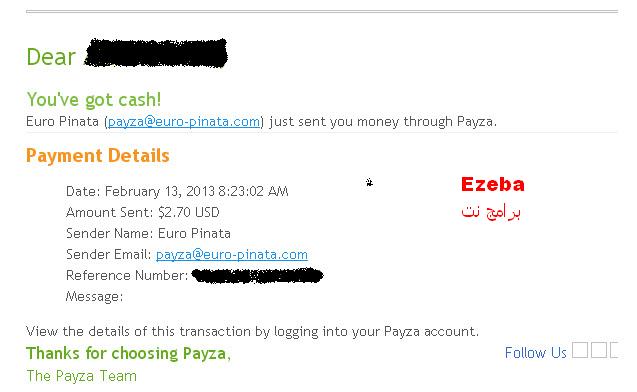Click the first Follow Us social icon
The width and height of the screenshot is (637, 392).
point(580,350)
